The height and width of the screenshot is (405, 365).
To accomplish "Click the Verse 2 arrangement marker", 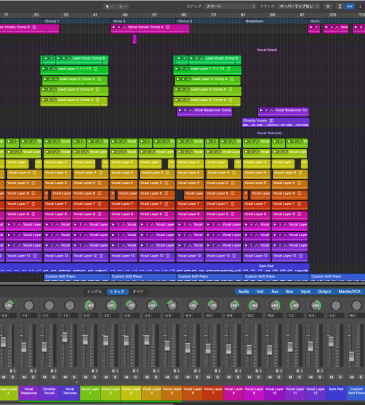I will point(119,21).
